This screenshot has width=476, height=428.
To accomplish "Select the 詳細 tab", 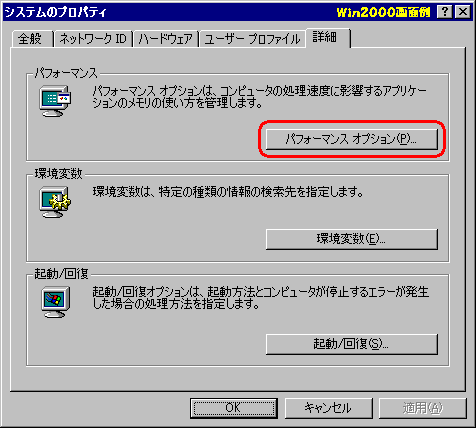I will (328, 38).
